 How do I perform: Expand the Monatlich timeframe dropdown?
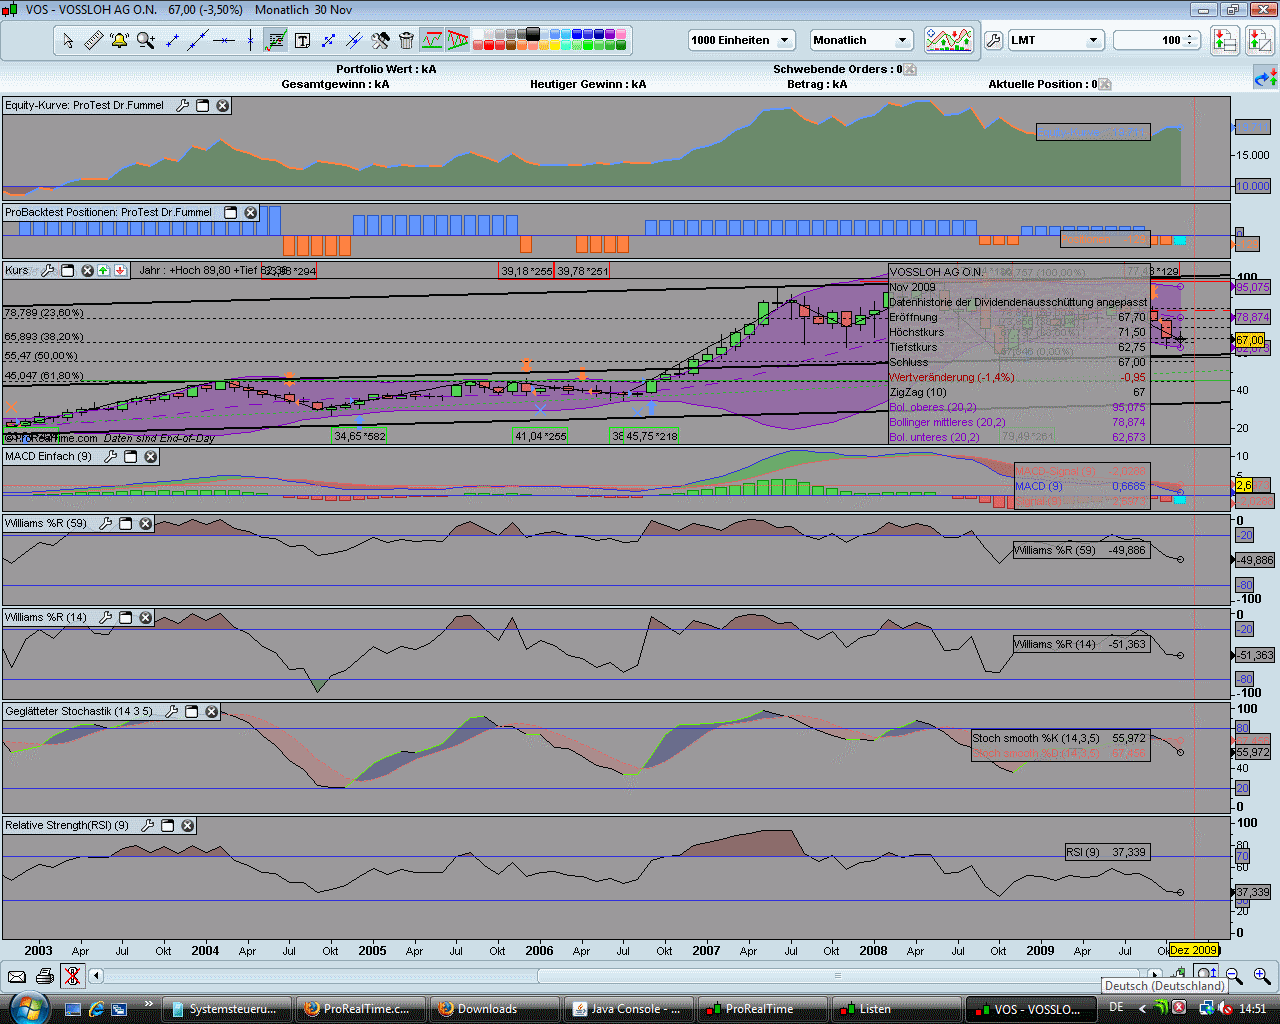point(861,40)
